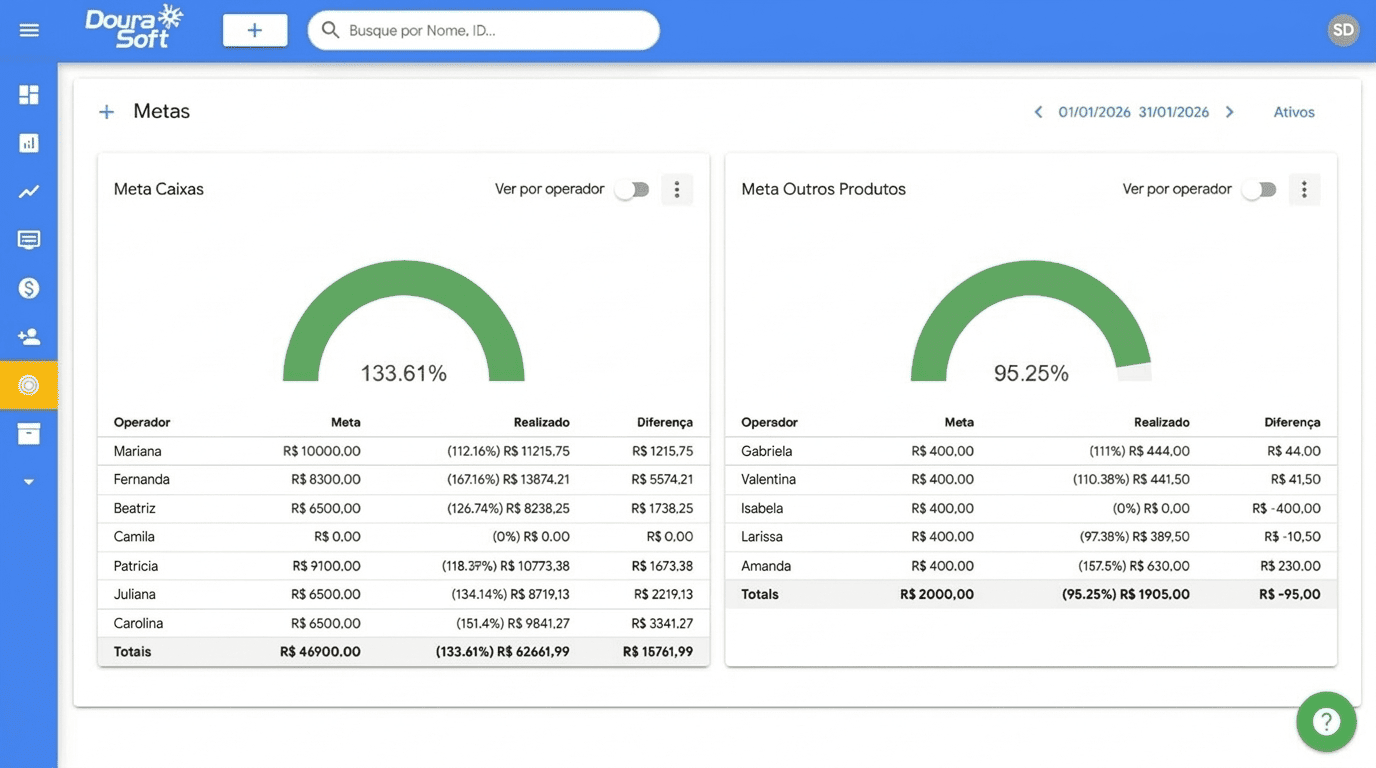This screenshot has height=768, width=1376.
Task: Click the Ativos filter link
Action: (1294, 112)
